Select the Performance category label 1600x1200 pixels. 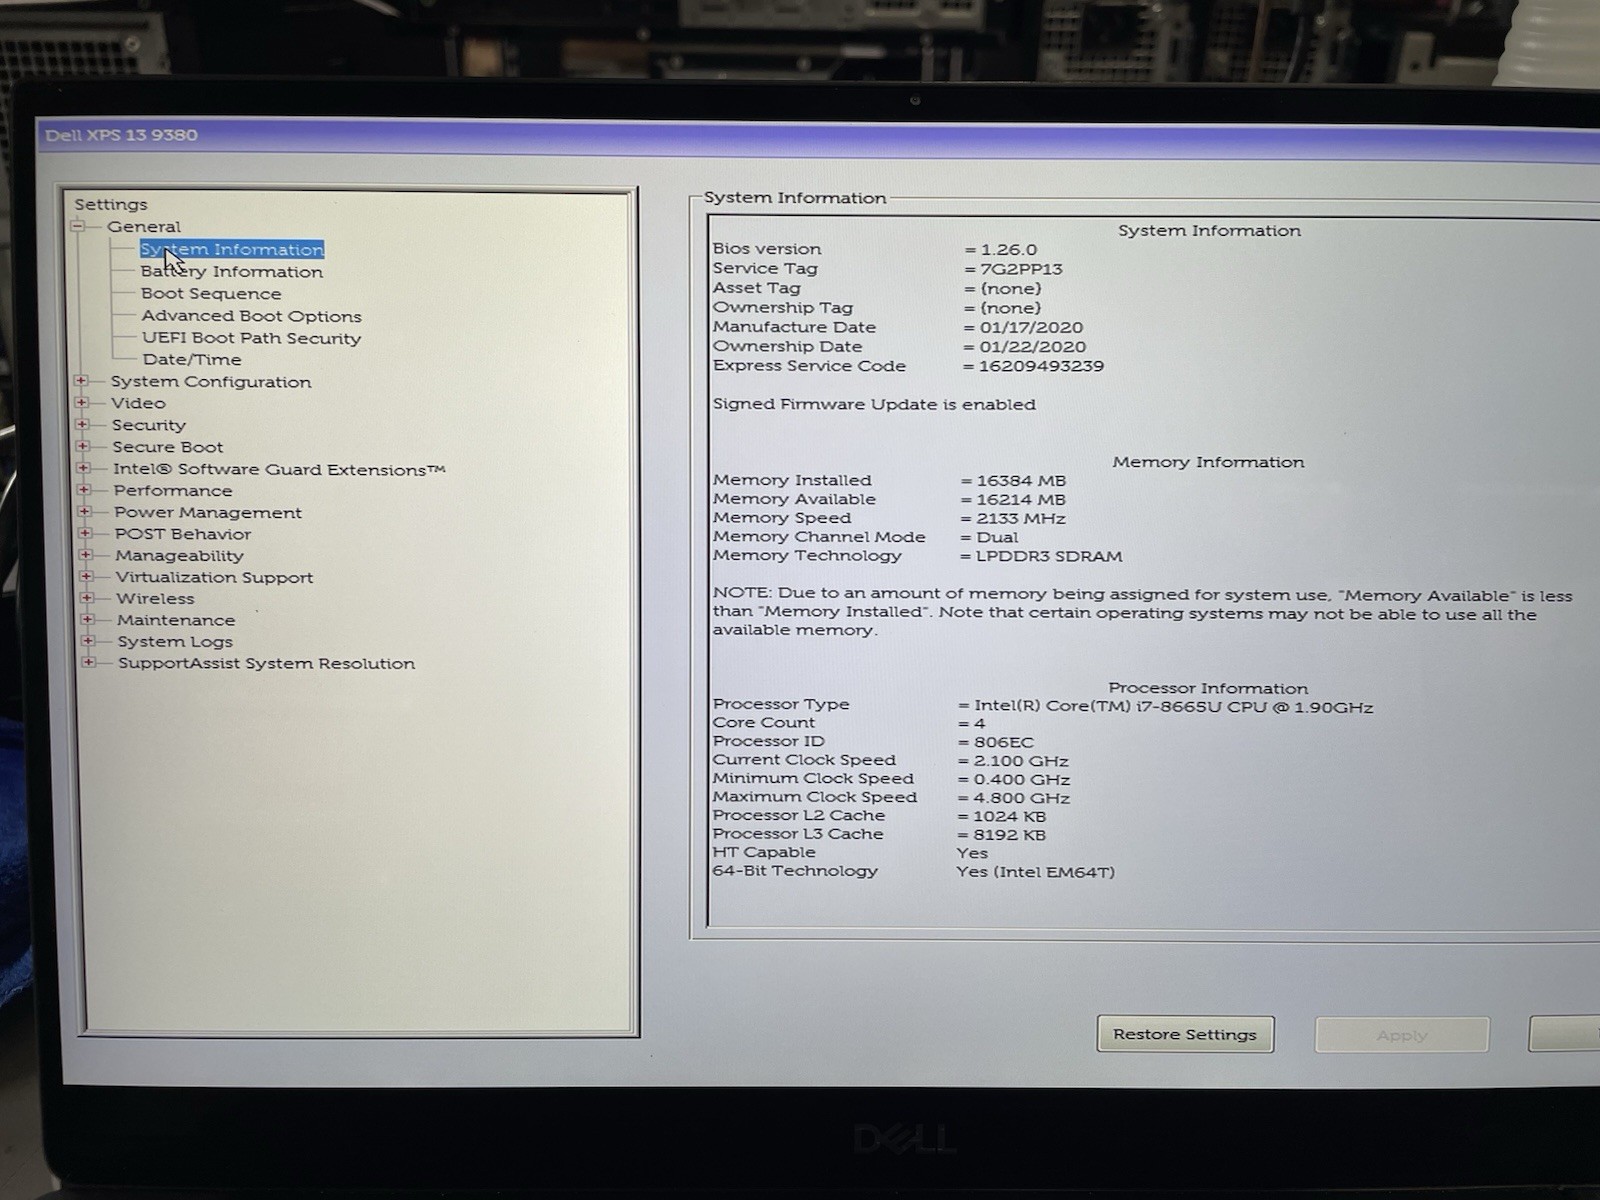point(173,490)
